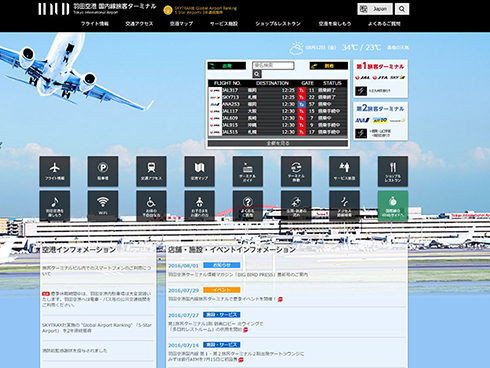The image size is (490, 368).
Task: Open the 2016/08/01 news entry
Action: point(238,275)
